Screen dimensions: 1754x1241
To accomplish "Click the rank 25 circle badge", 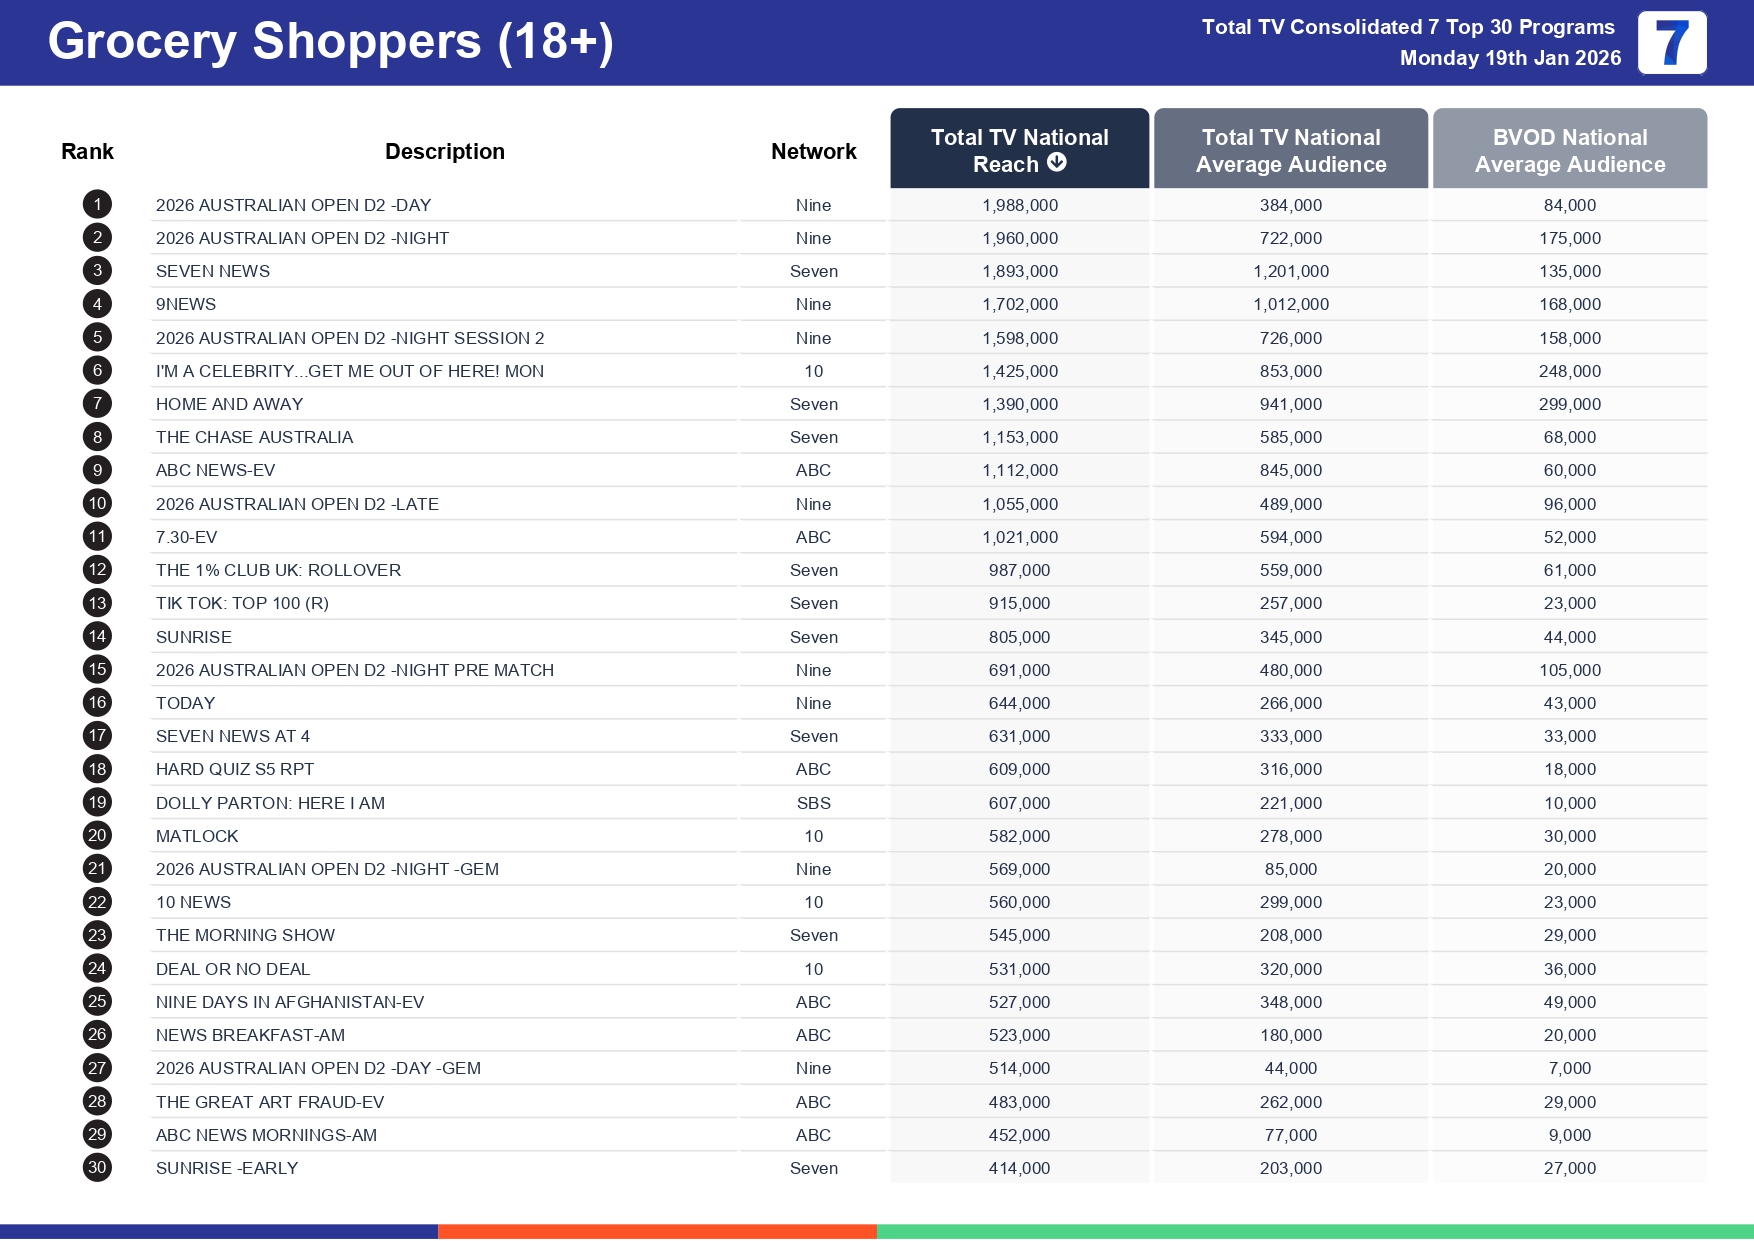I will click(x=97, y=1001).
